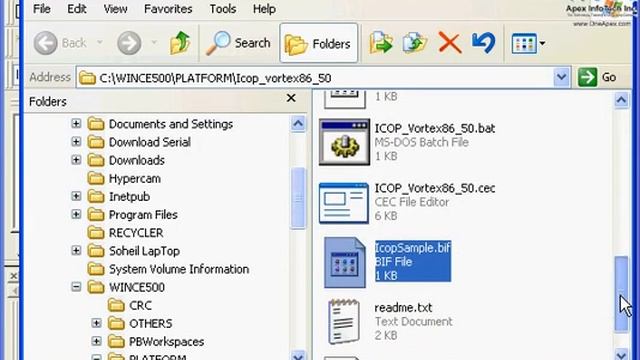Open the Tools menu

(222, 9)
